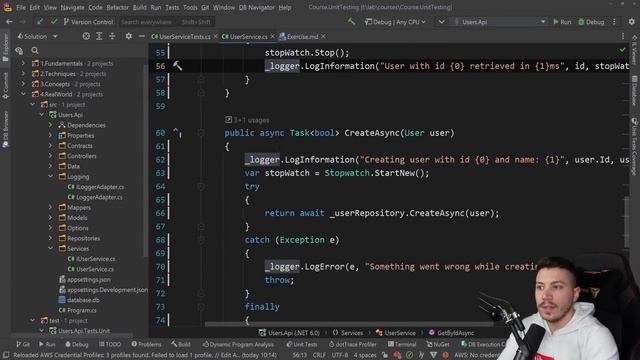This screenshot has height=360, width=640.
Task: Expand the Repositories folder
Action: pos(51,238)
